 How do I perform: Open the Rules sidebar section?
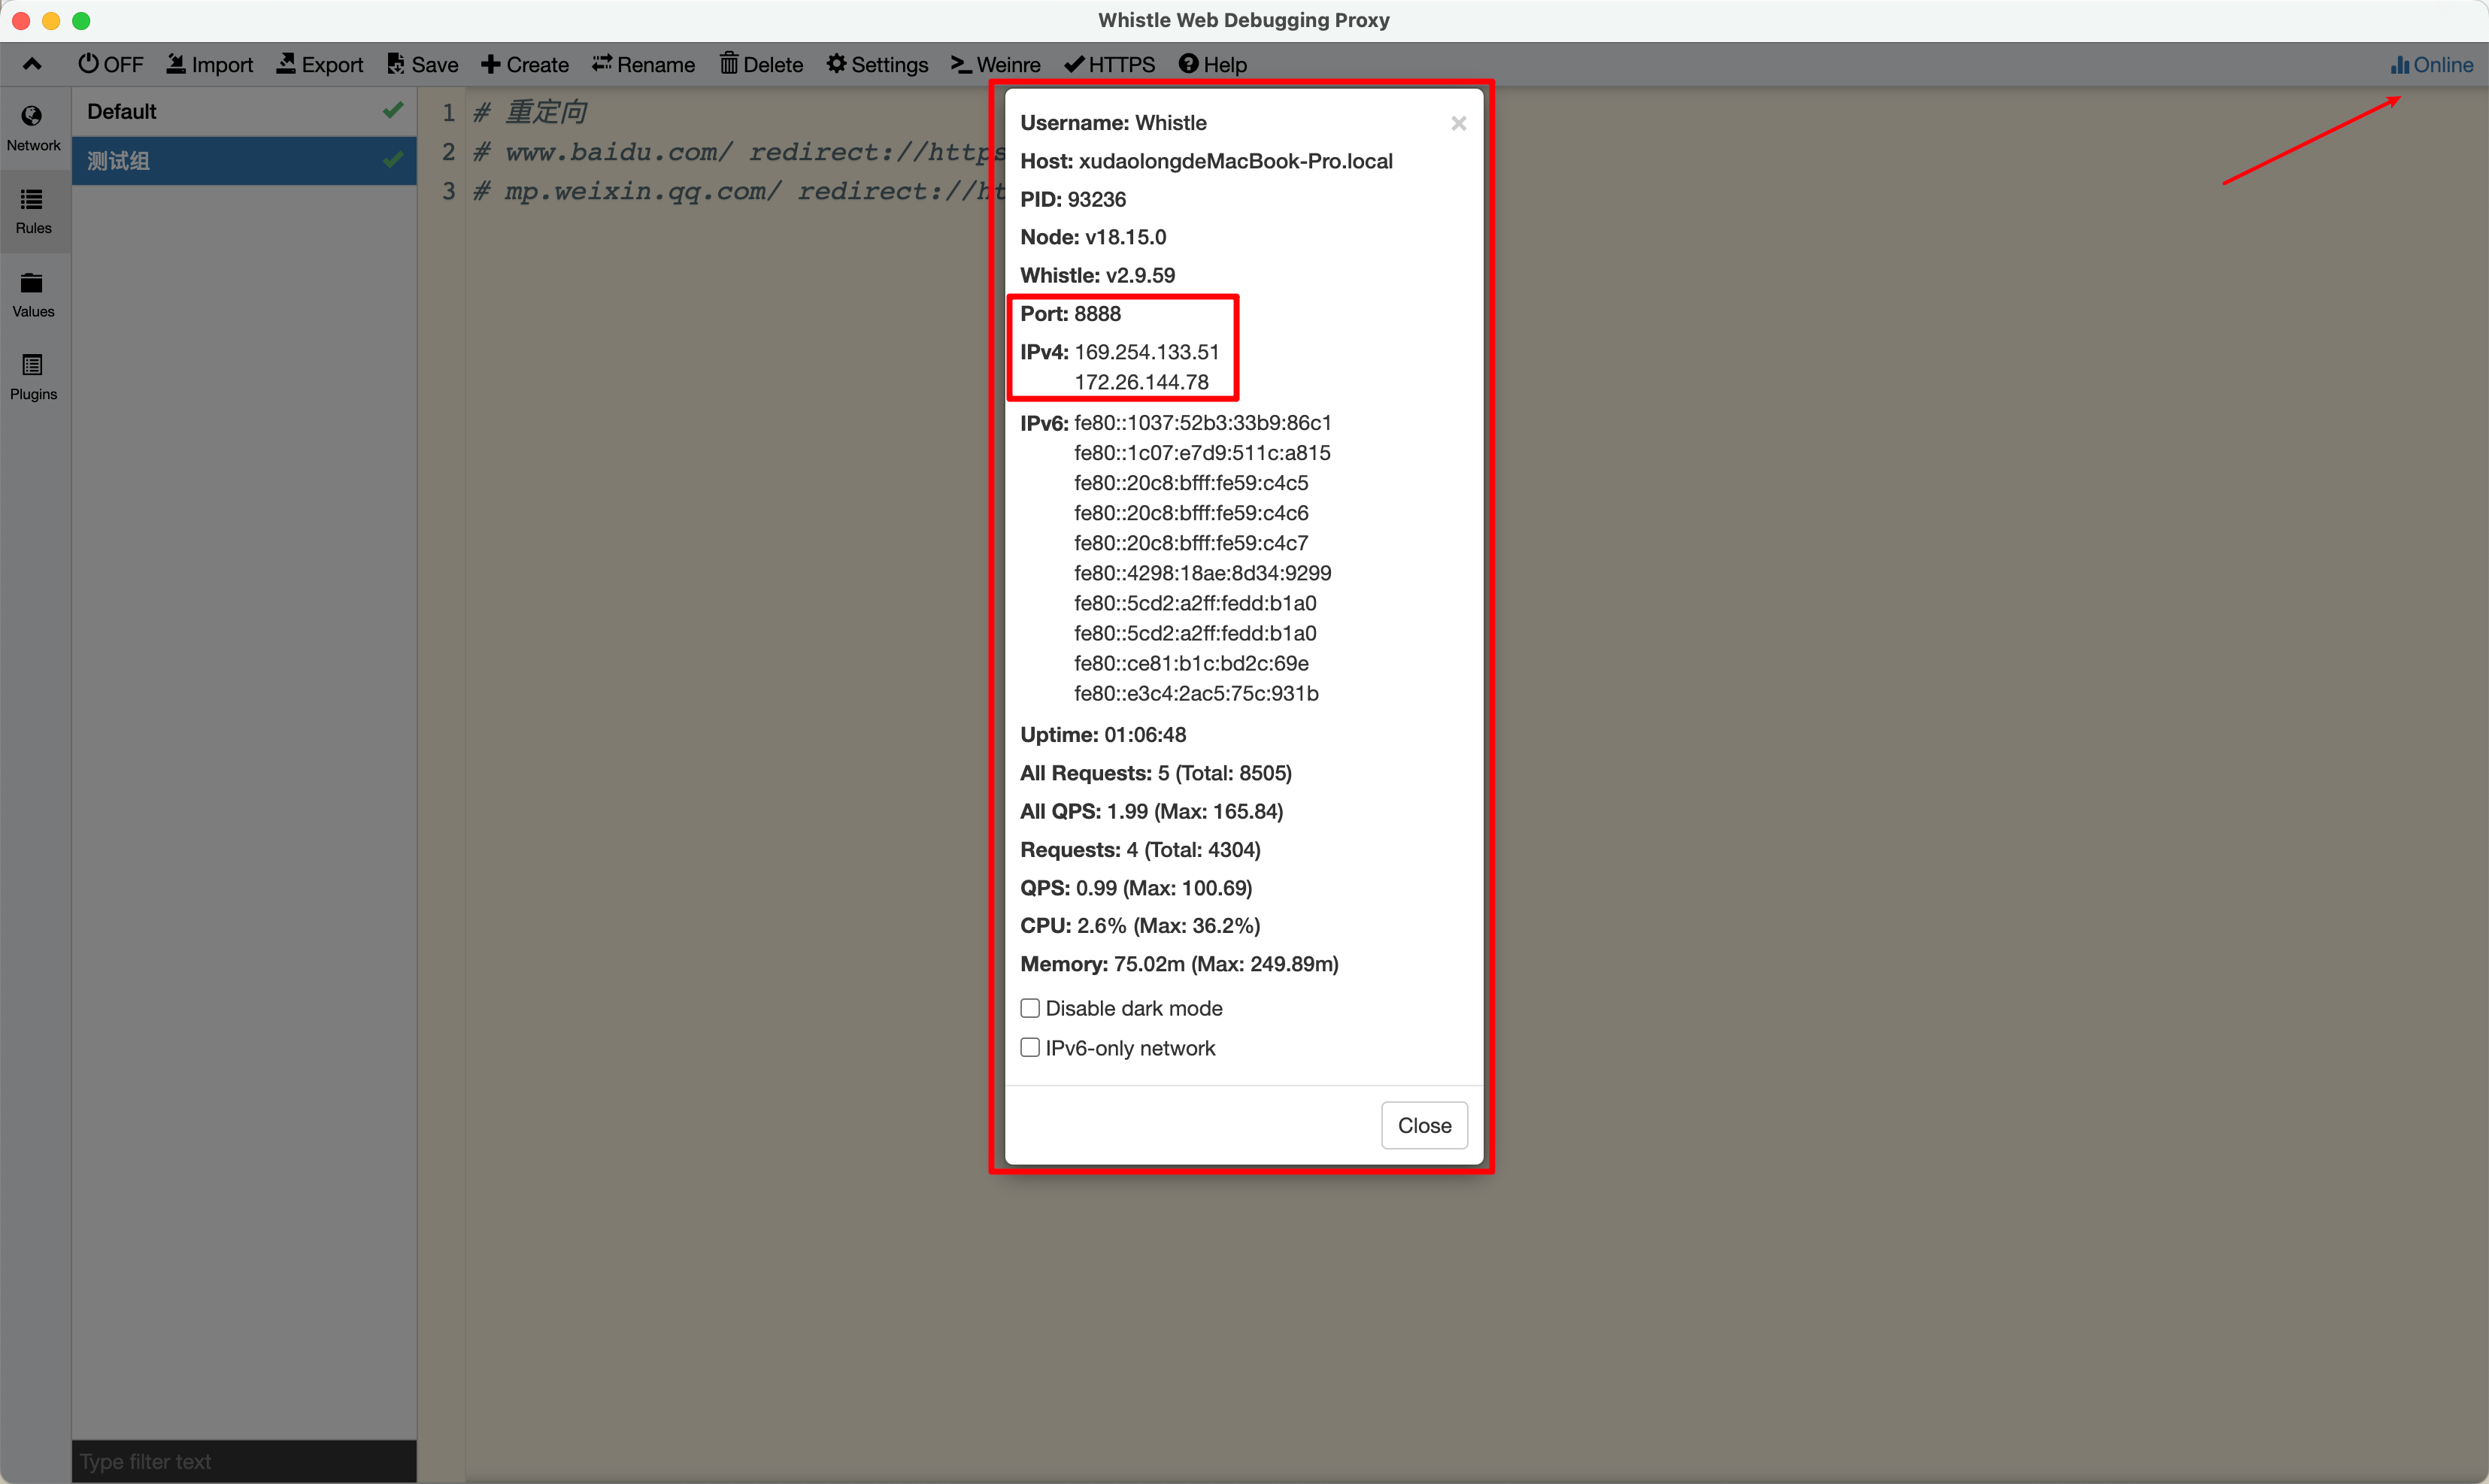point(33,211)
